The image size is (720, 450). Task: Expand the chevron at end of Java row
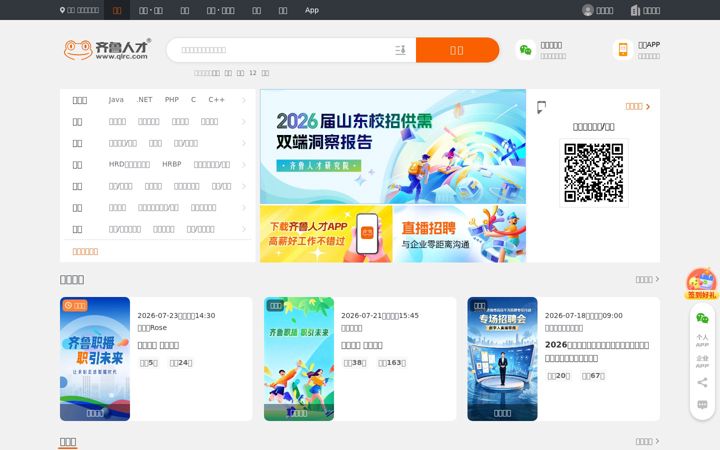(244, 100)
